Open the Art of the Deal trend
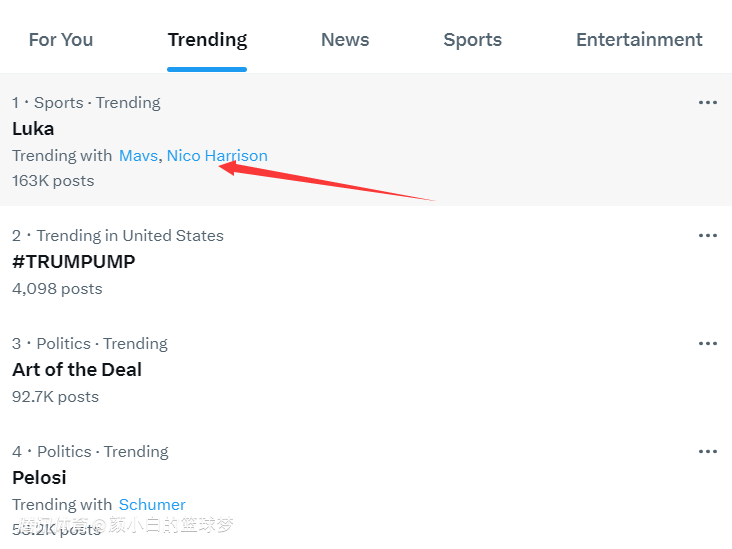The height and width of the screenshot is (549, 732). click(x=77, y=370)
